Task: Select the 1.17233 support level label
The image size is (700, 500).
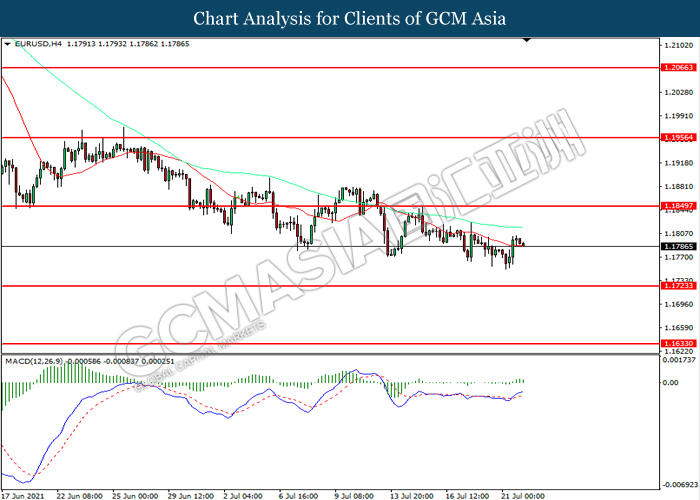Action: coord(678,286)
